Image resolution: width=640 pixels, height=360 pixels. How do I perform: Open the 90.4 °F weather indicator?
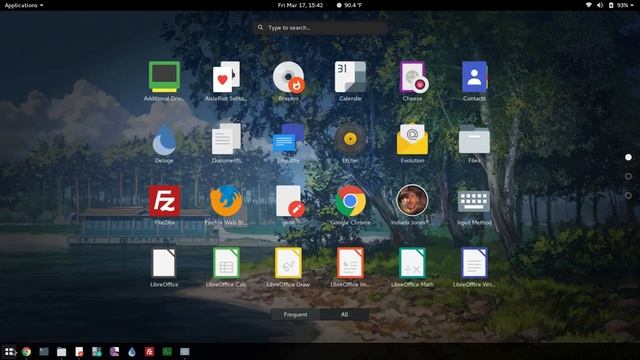[349, 5]
